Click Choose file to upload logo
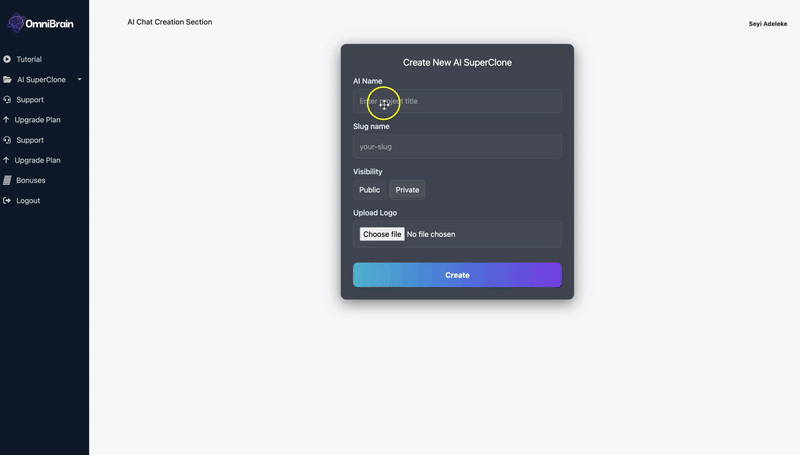 (x=382, y=234)
